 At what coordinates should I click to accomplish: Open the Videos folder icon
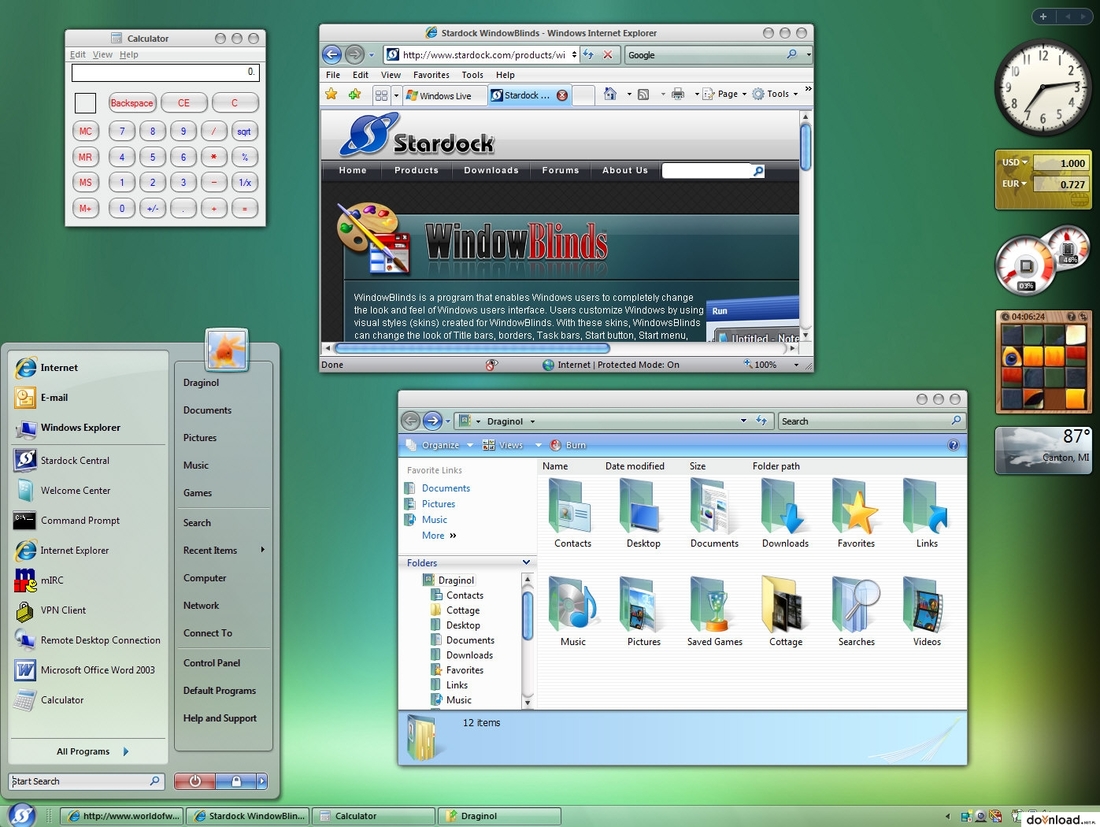(x=926, y=604)
